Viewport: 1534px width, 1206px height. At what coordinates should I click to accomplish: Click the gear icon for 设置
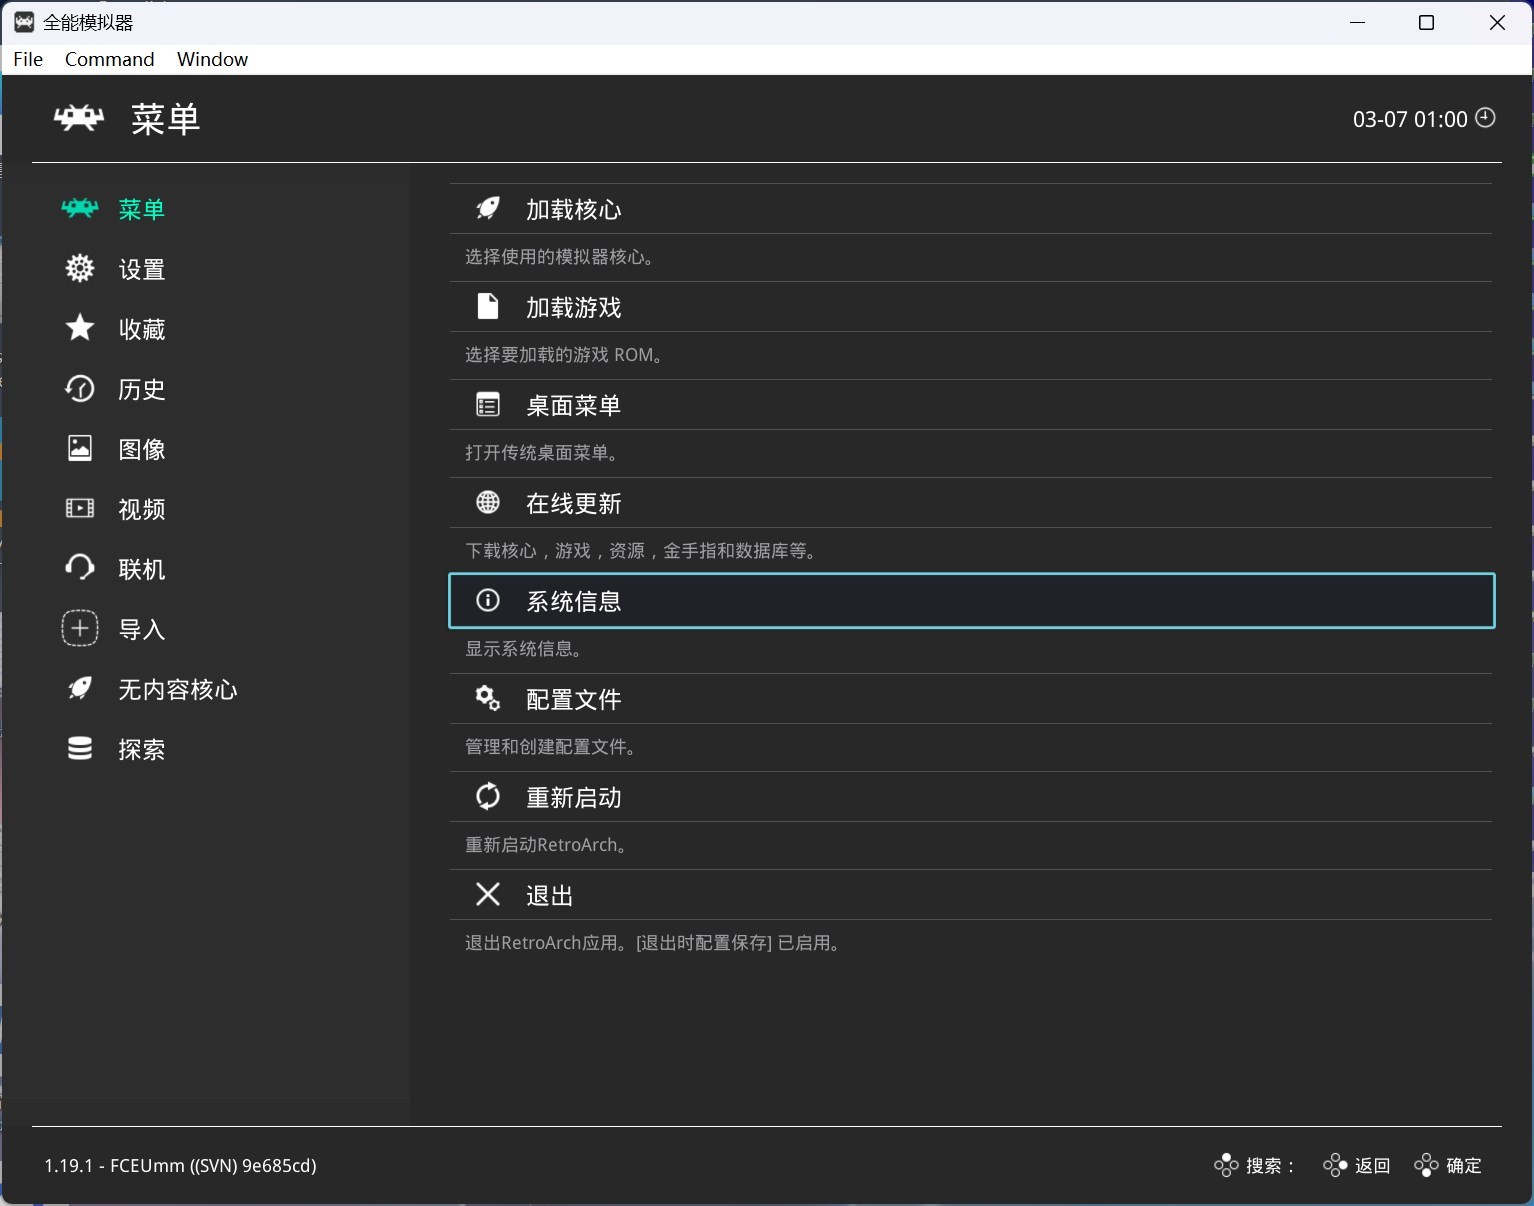(x=80, y=268)
